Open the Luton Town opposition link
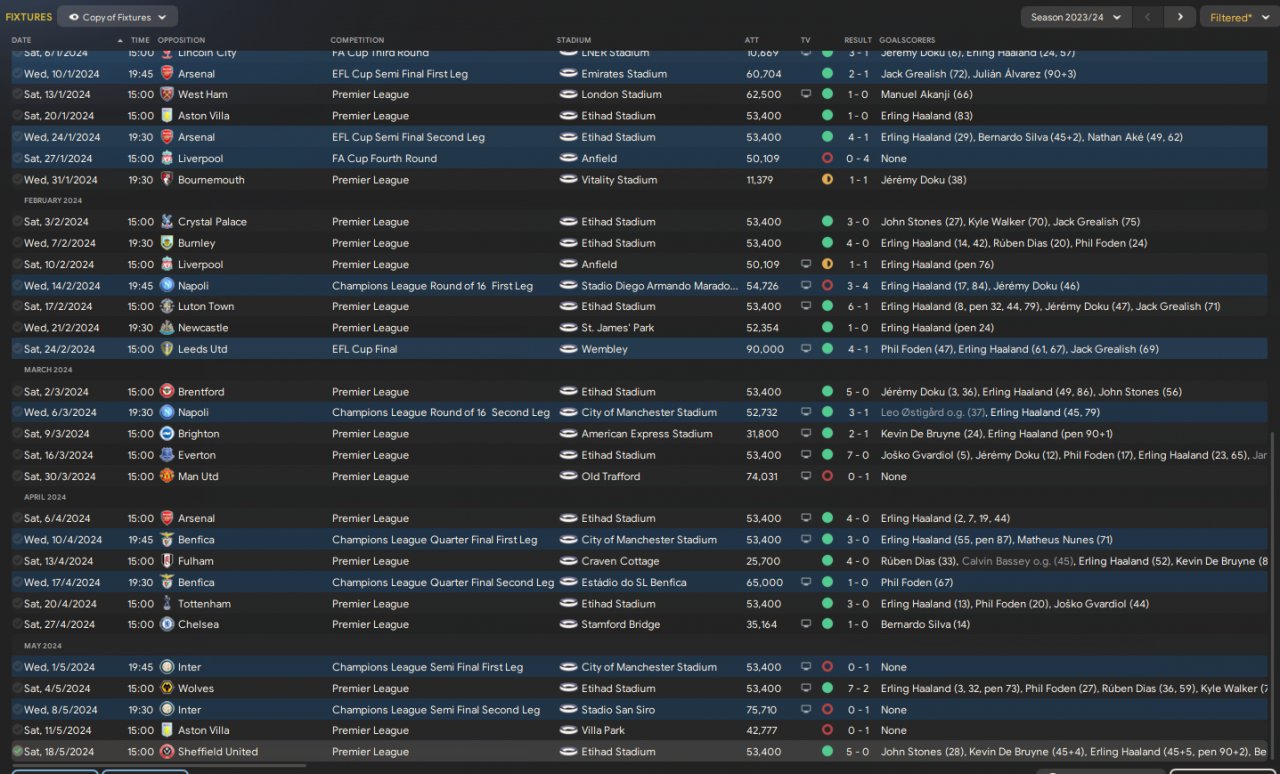Screen dimensions: 1280x774 coord(206,307)
